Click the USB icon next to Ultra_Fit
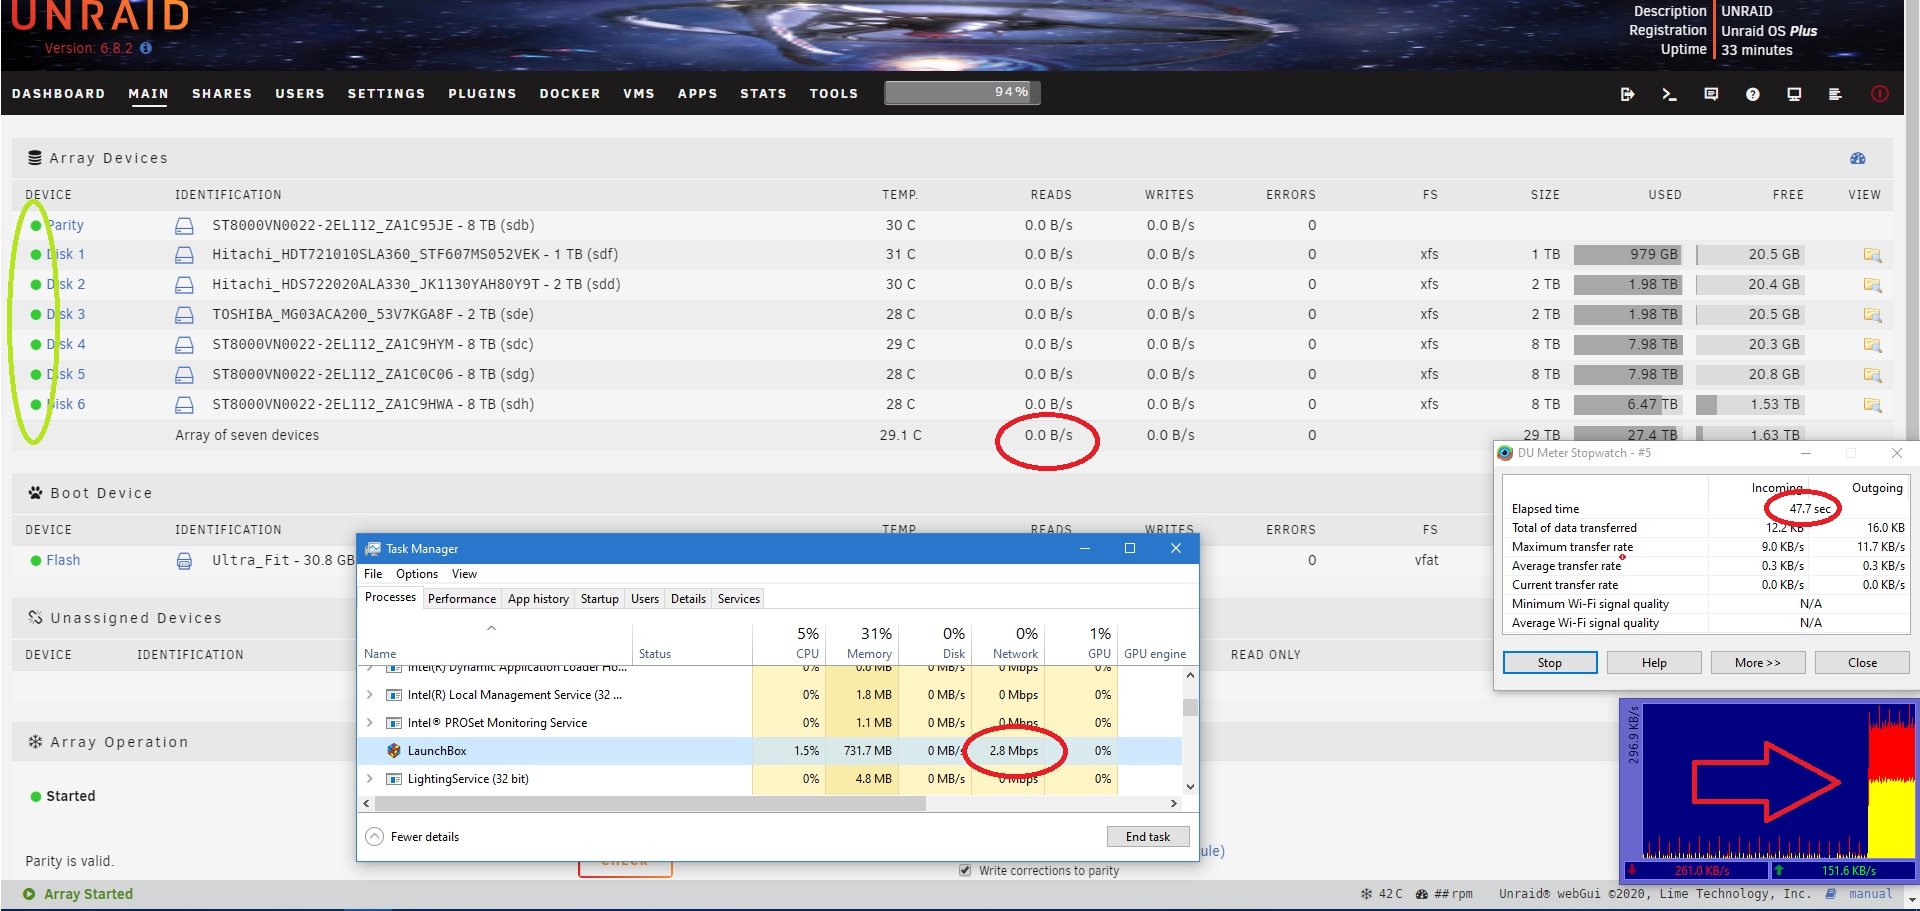The height and width of the screenshot is (911, 1920). pos(184,561)
